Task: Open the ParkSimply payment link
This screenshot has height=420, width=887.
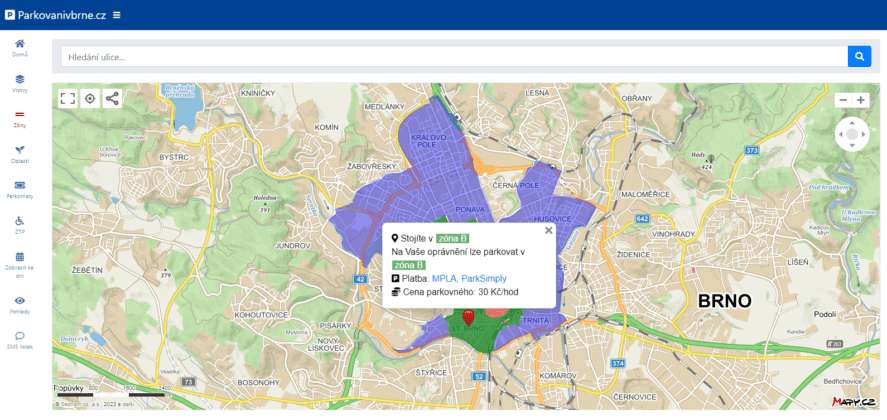Action: point(484,278)
